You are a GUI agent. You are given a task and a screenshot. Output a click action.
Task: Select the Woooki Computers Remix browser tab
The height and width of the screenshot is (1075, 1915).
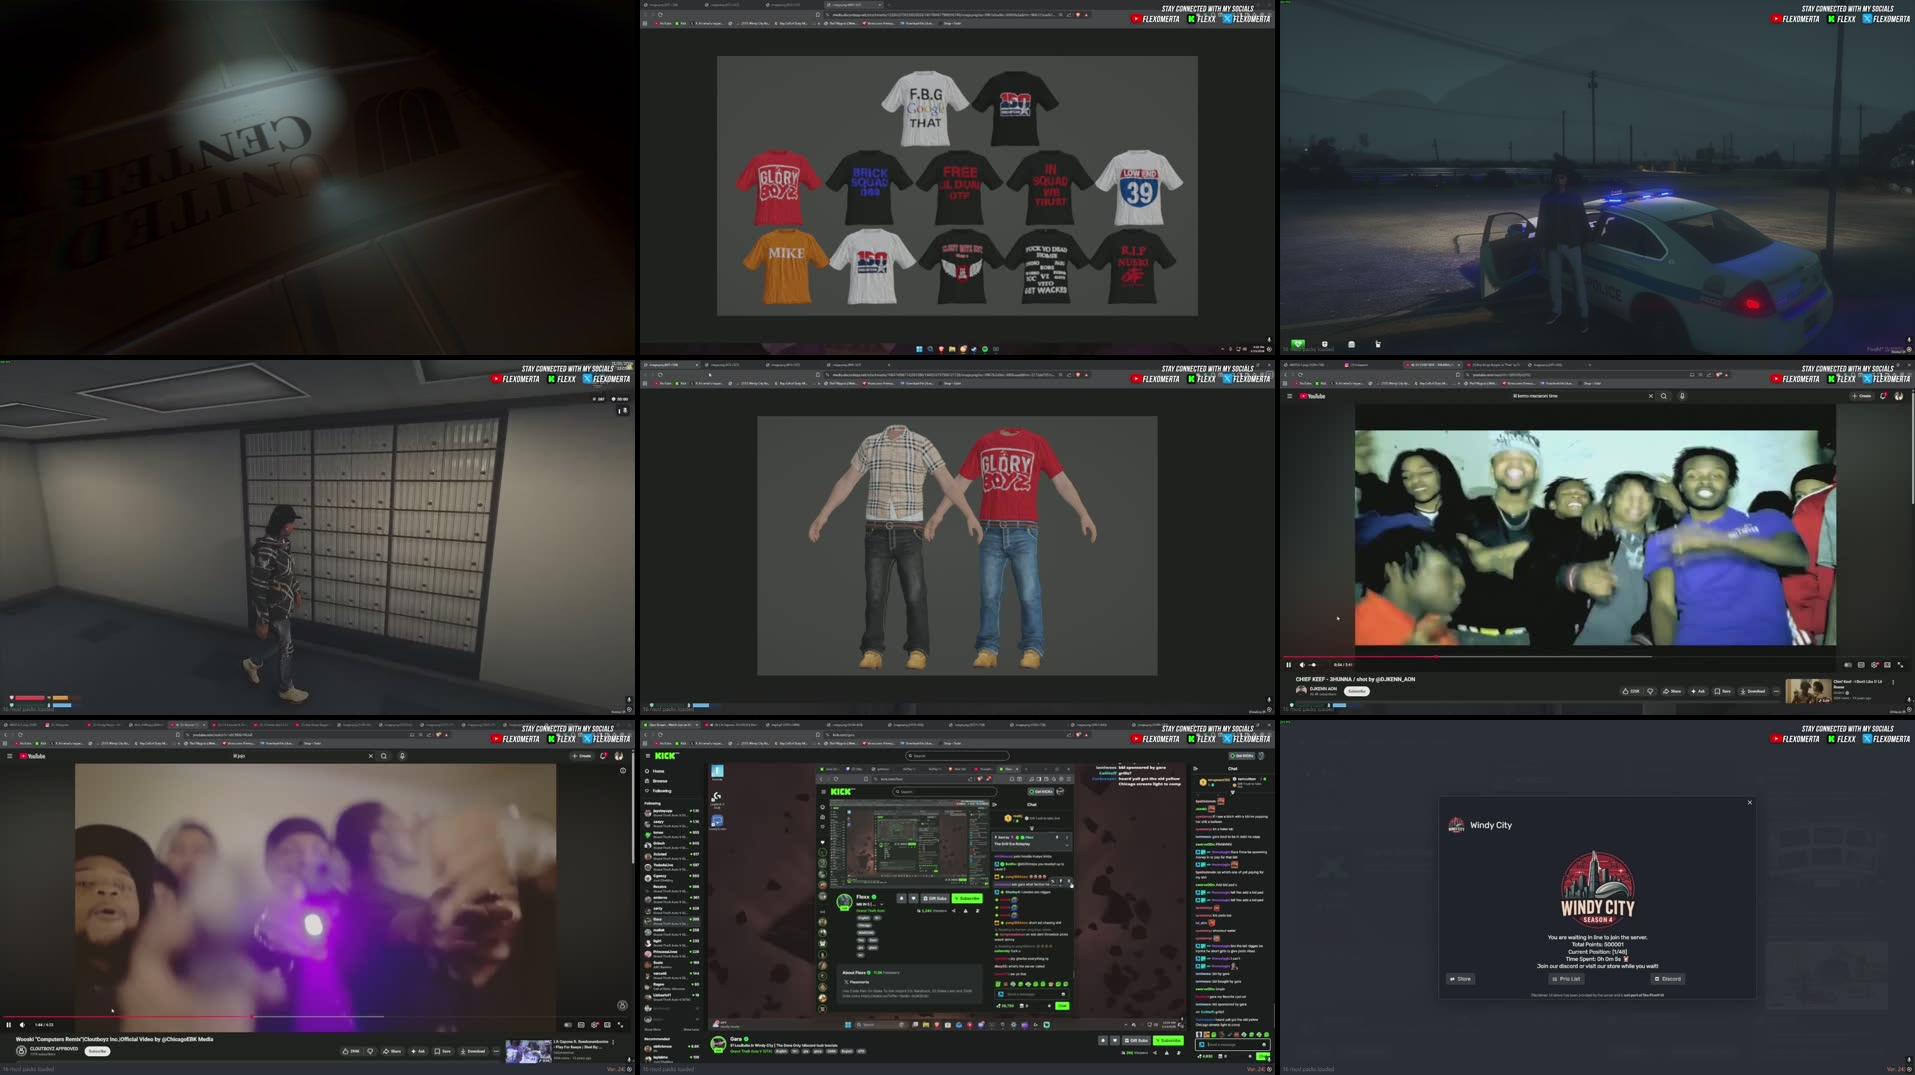(x=187, y=726)
